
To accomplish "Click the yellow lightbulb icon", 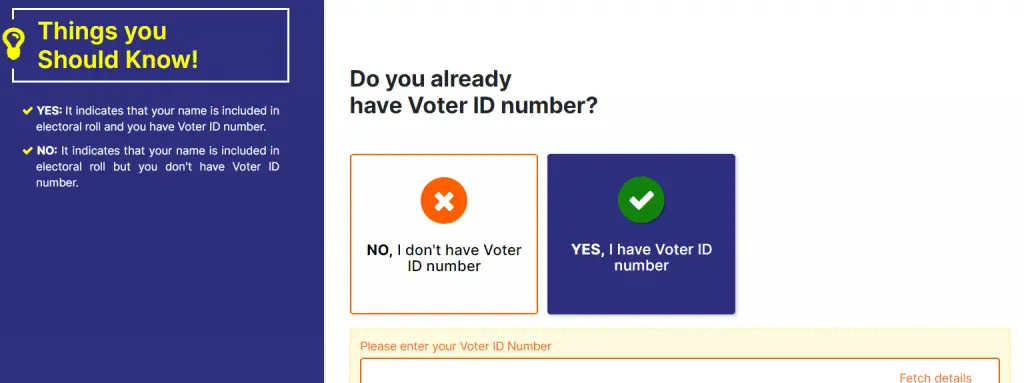I will pyautogui.click(x=13, y=44).
